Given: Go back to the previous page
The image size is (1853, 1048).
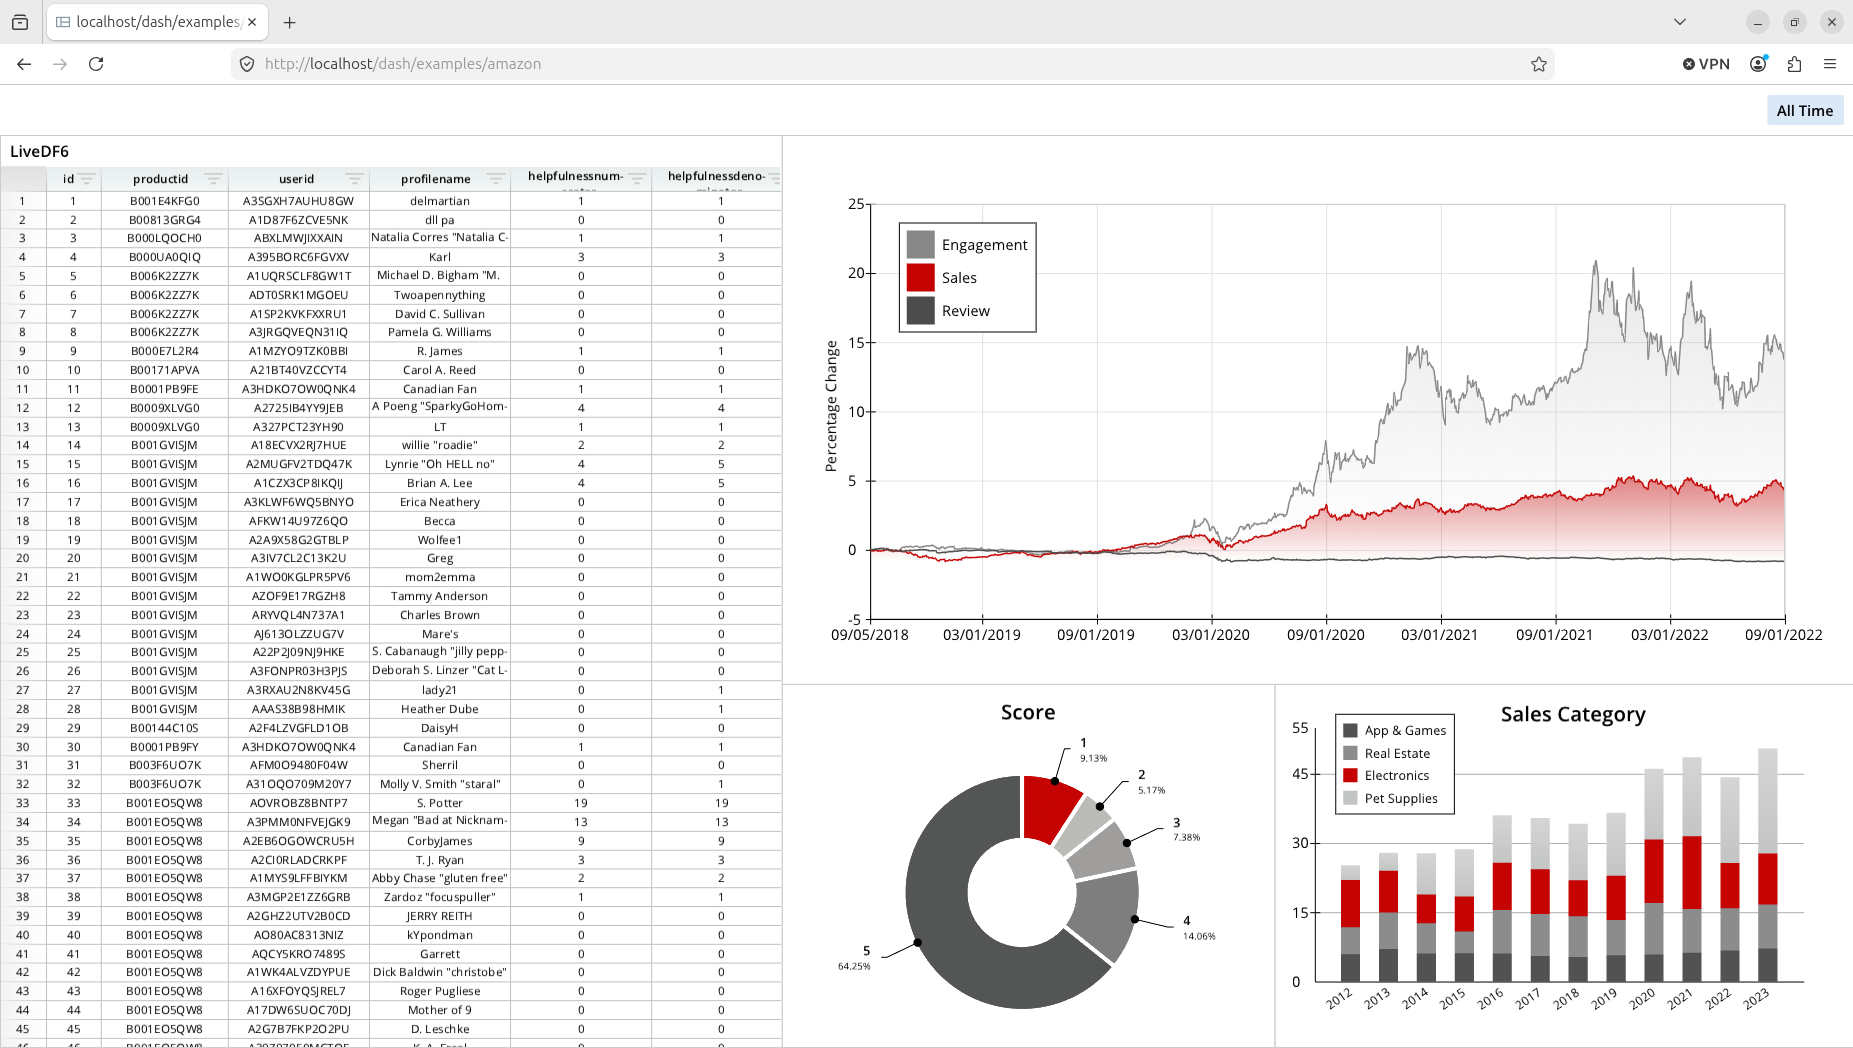Looking at the screenshot, I should click(24, 64).
